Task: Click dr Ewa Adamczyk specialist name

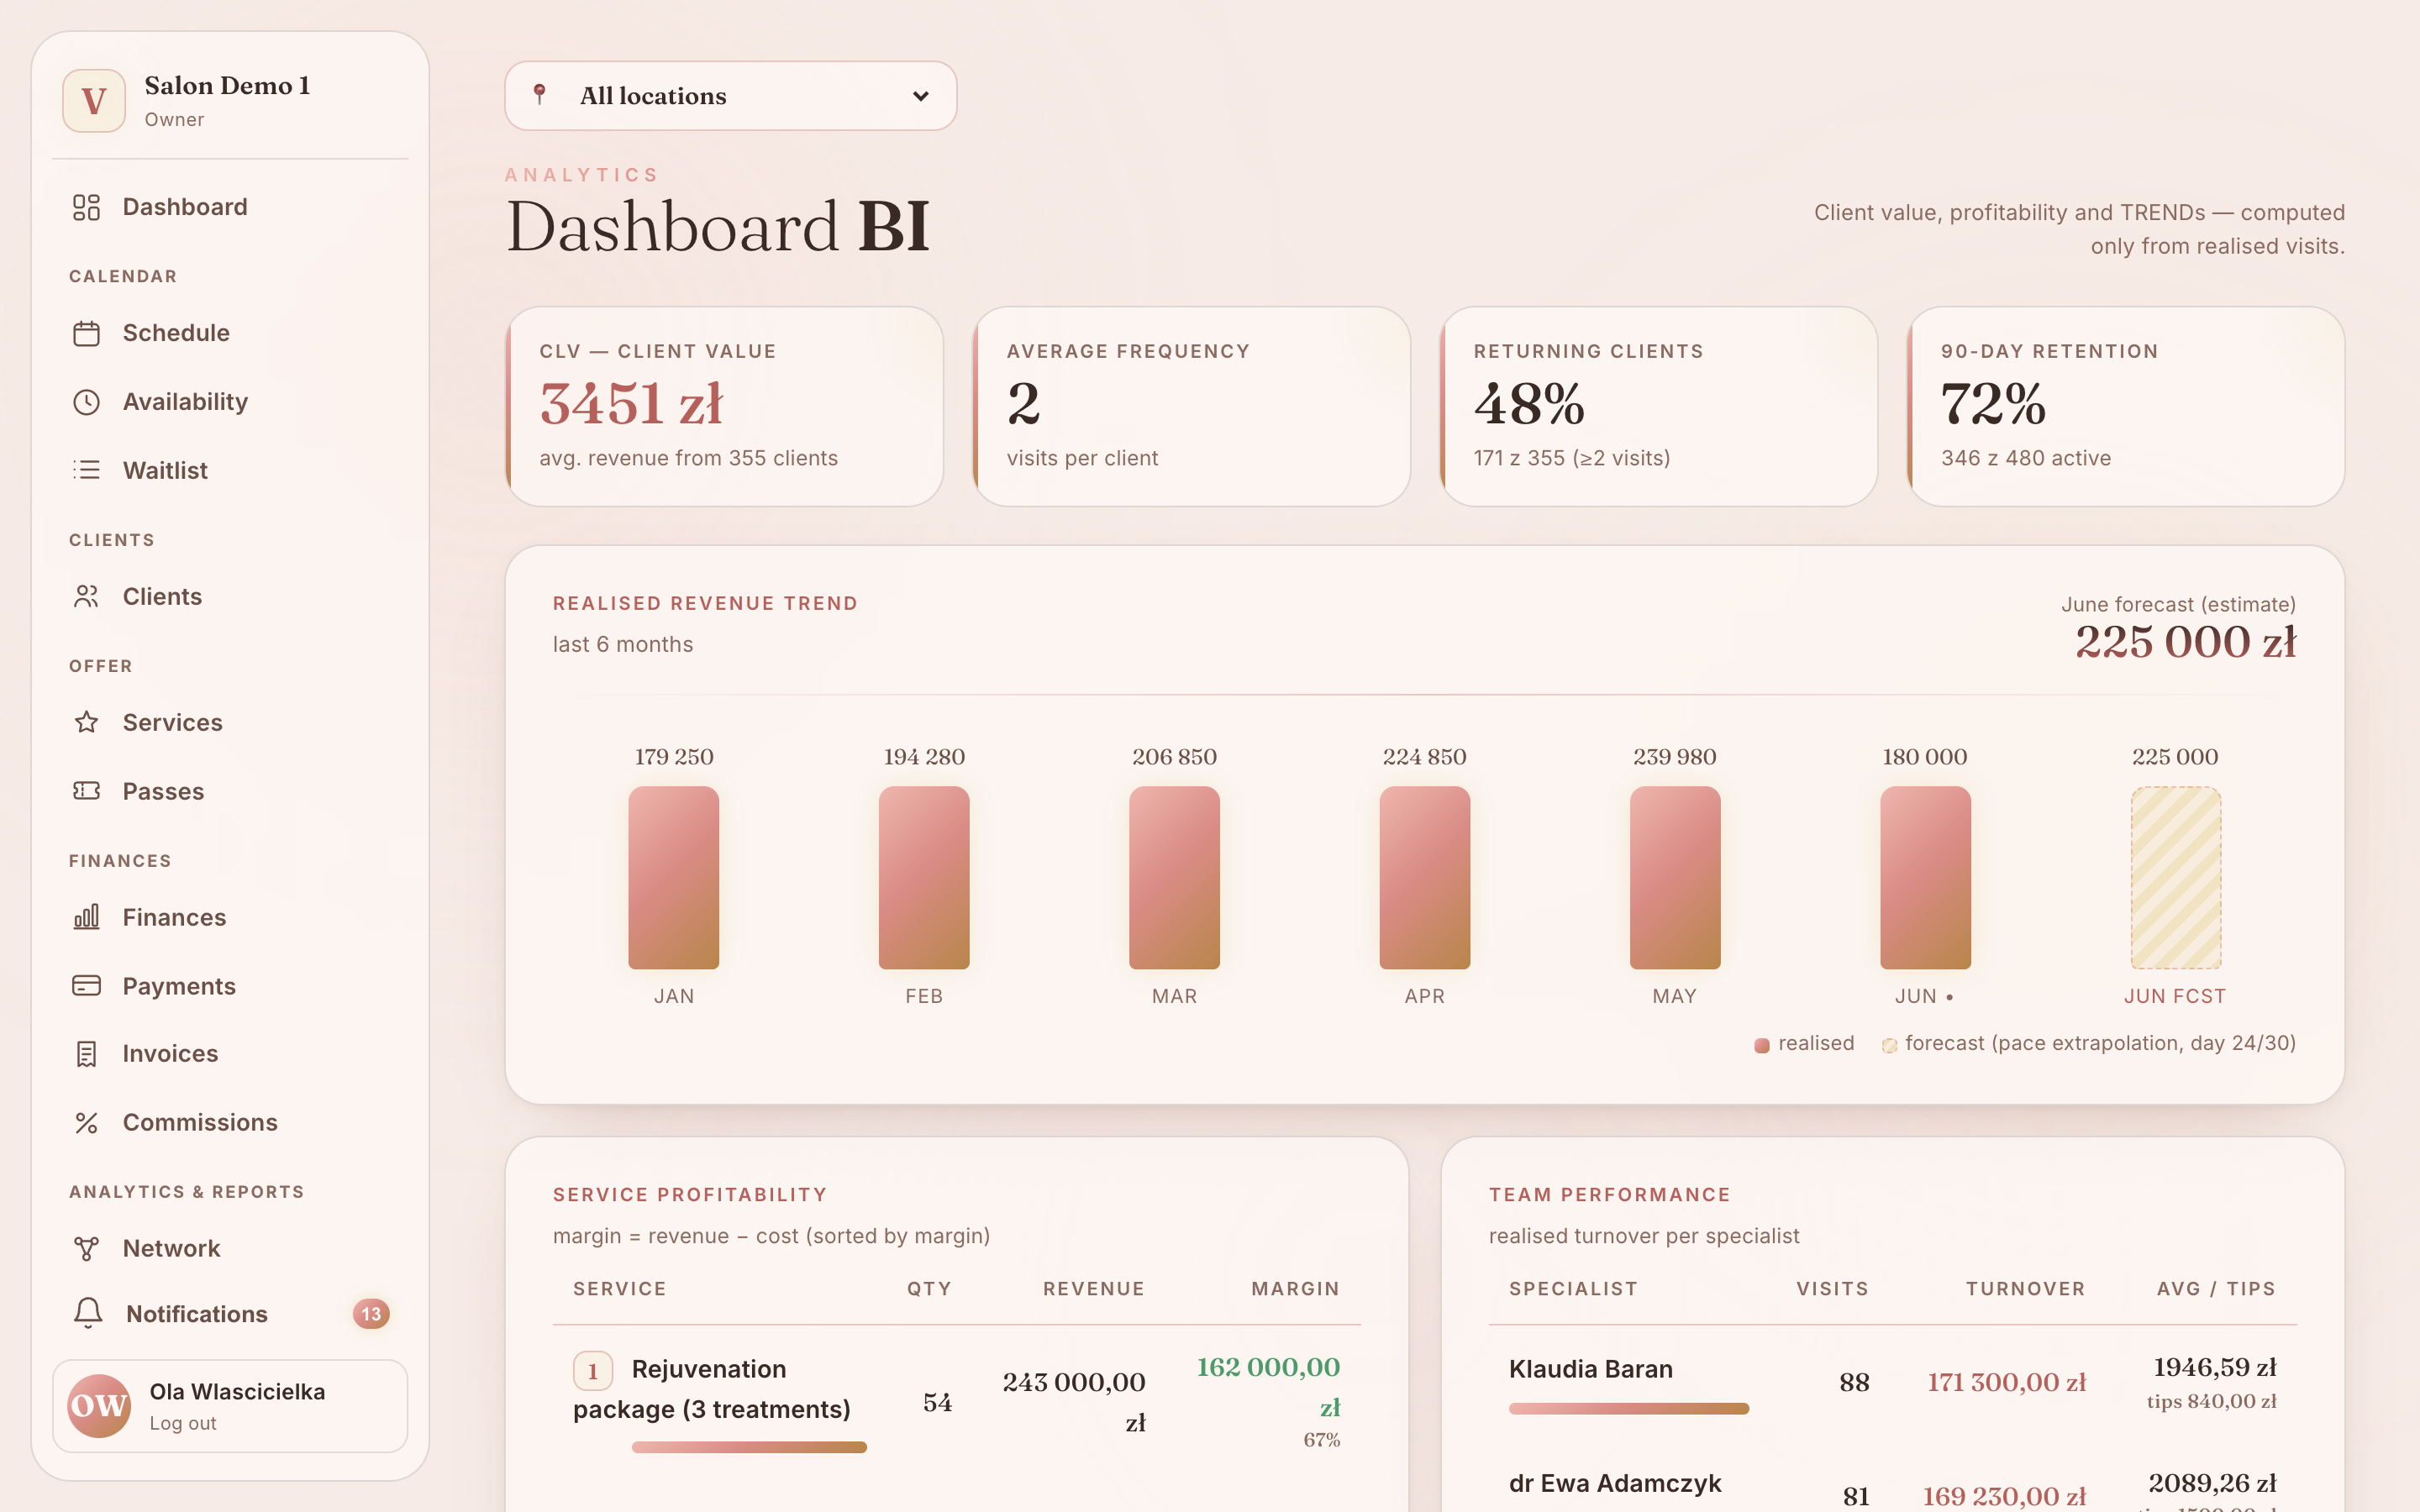Action: pos(1615,1483)
